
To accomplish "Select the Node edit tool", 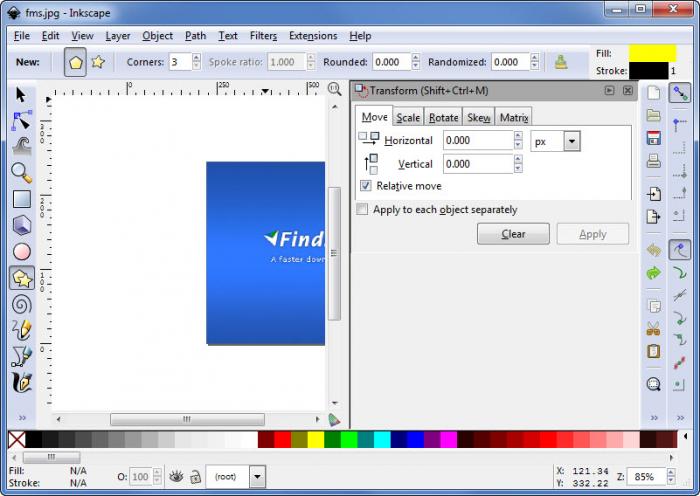I will (x=21, y=121).
